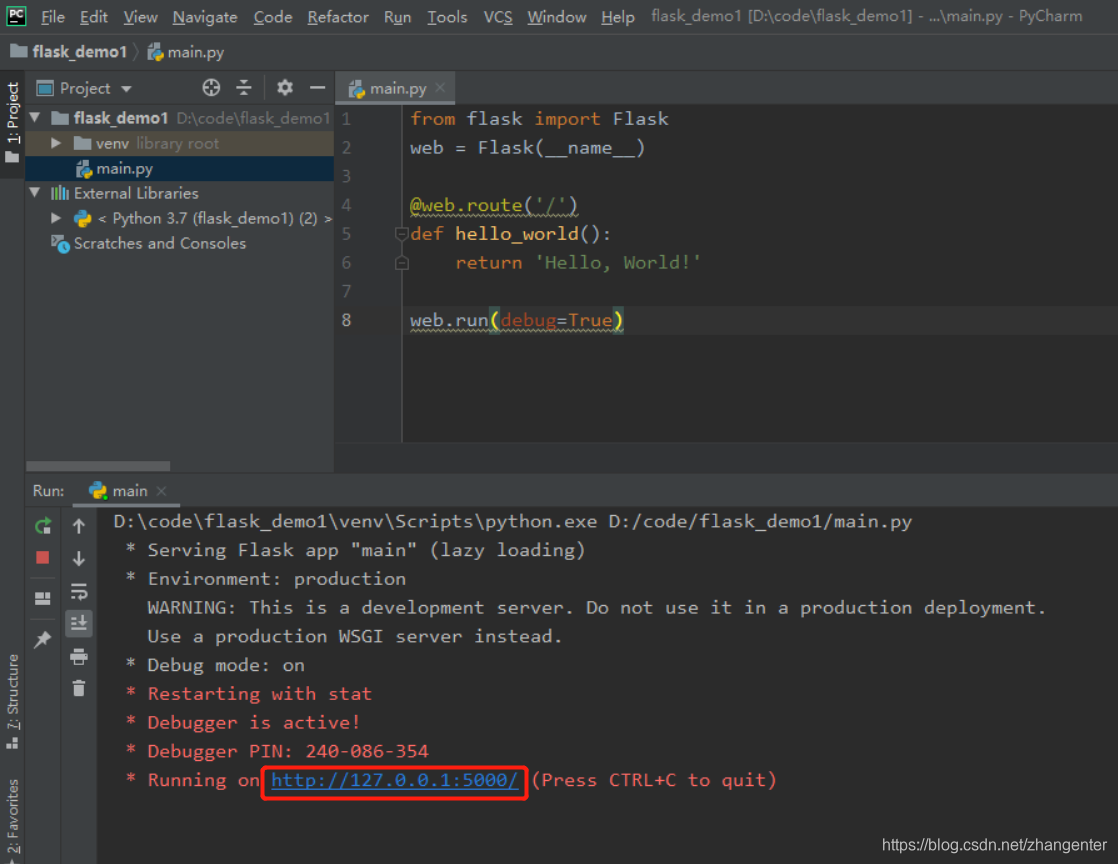Click the @web.route('/') decorator line

[493, 205]
